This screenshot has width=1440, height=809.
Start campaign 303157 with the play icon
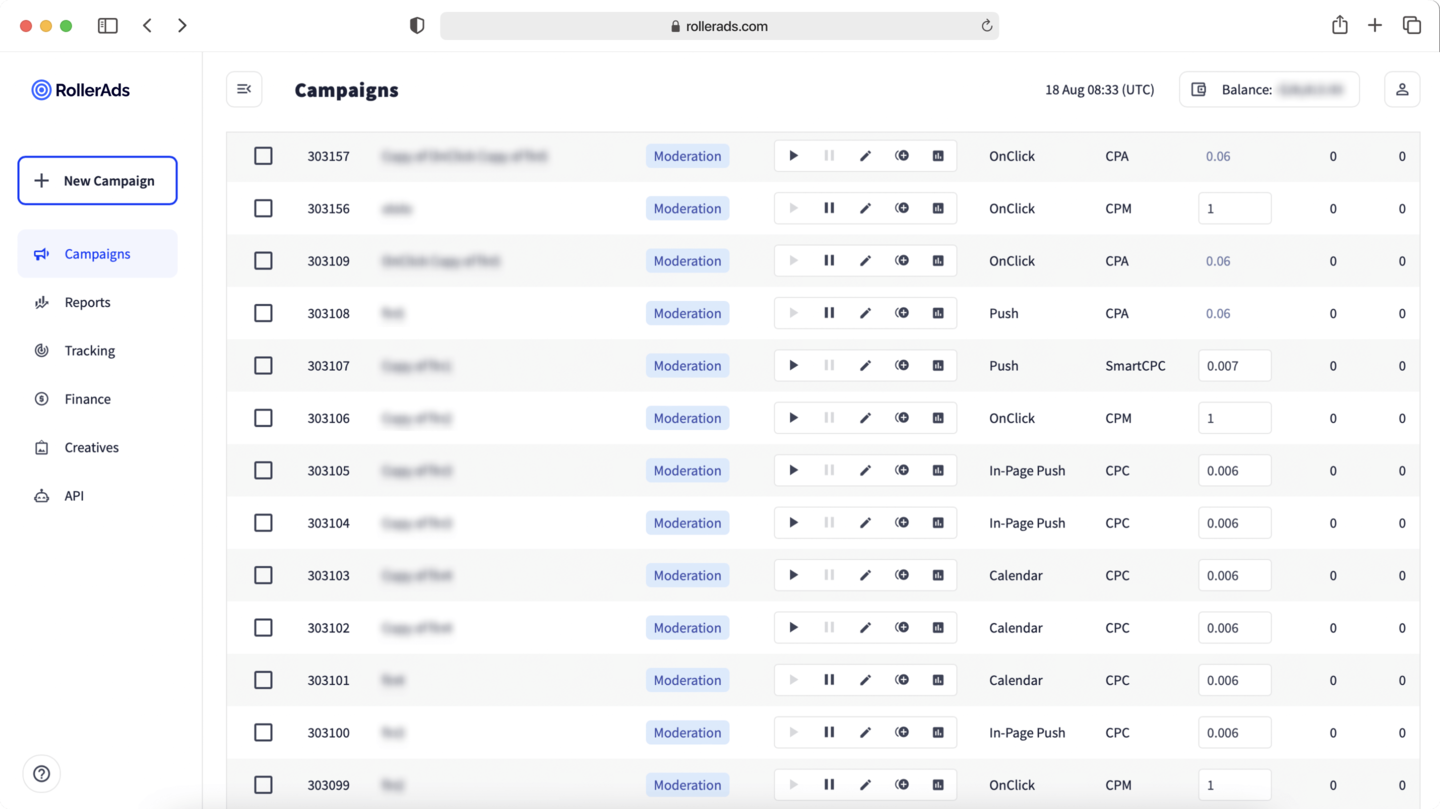793,155
